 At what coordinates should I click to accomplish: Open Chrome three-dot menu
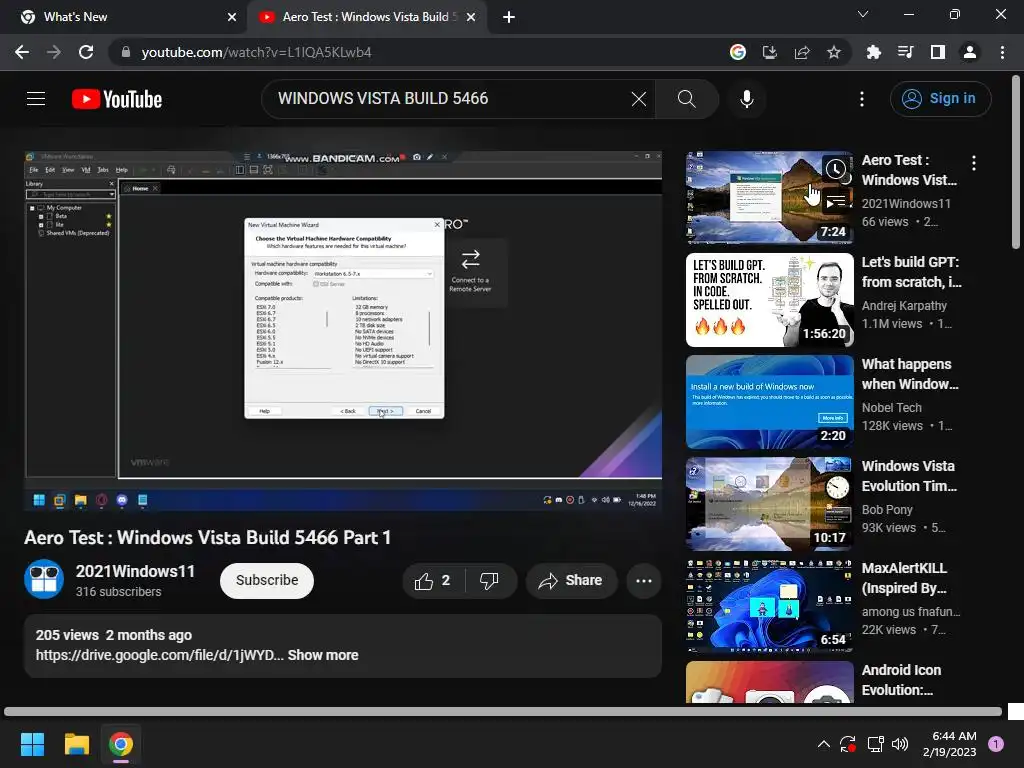(x=1002, y=52)
